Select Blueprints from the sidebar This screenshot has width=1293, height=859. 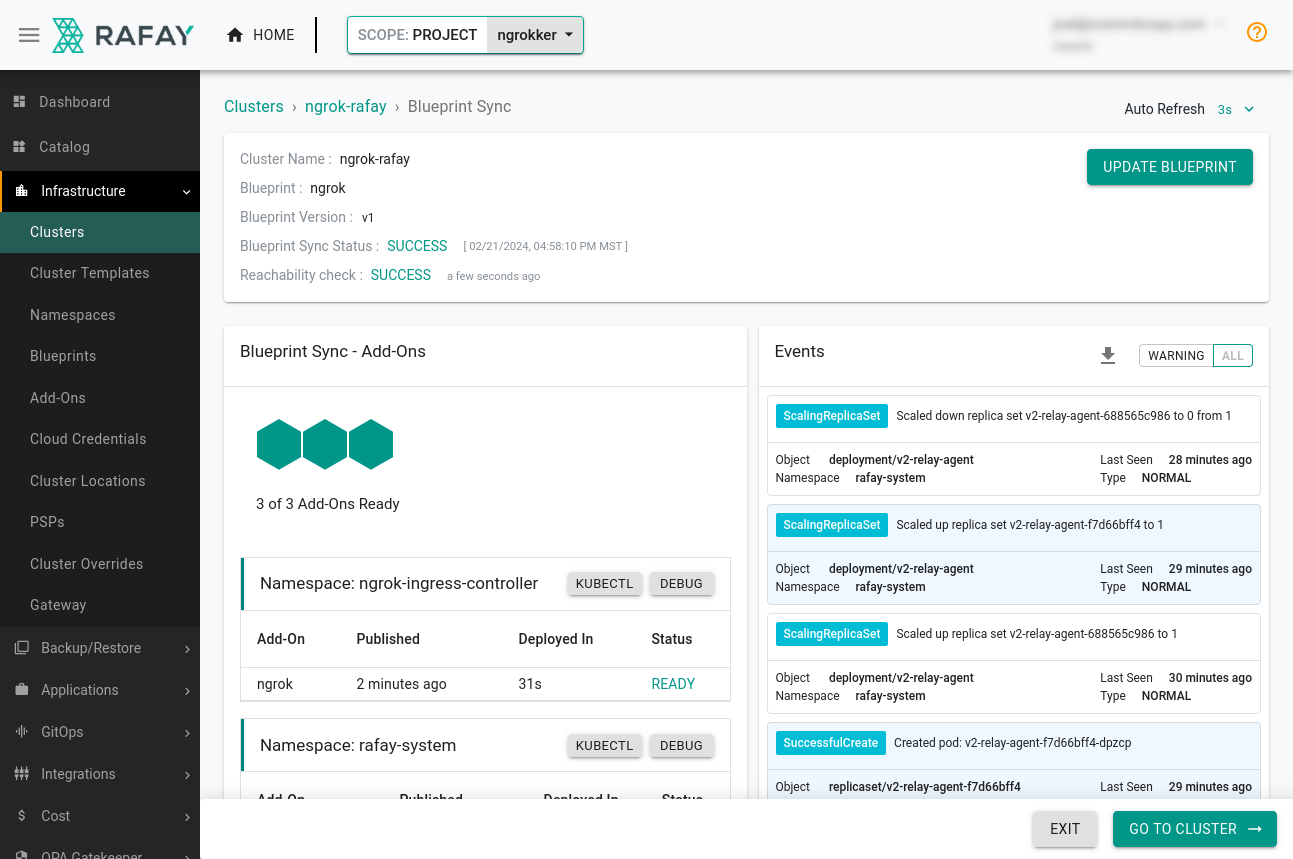(x=63, y=355)
